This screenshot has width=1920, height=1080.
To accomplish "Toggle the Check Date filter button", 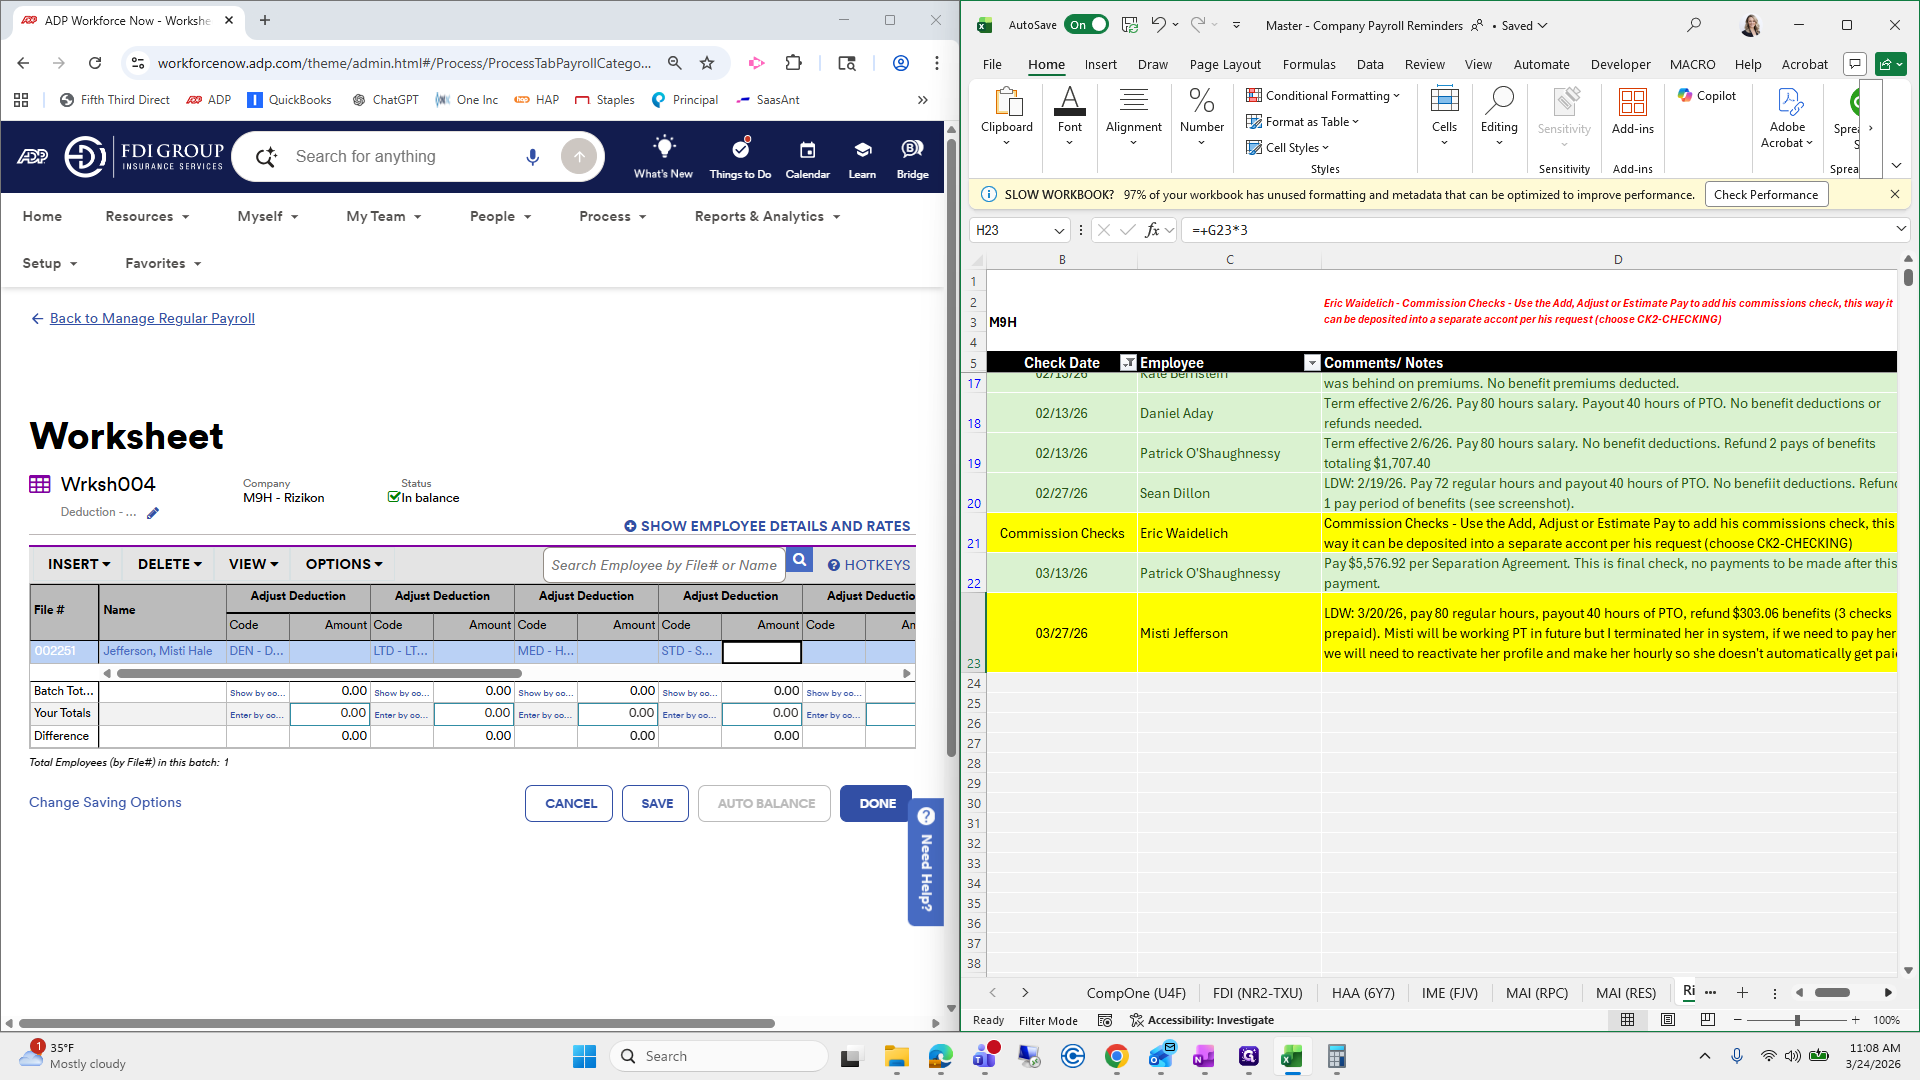I will [1128, 363].
